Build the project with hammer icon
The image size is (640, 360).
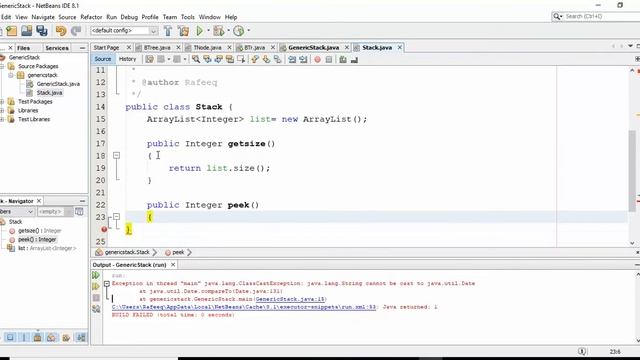point(168,31)
